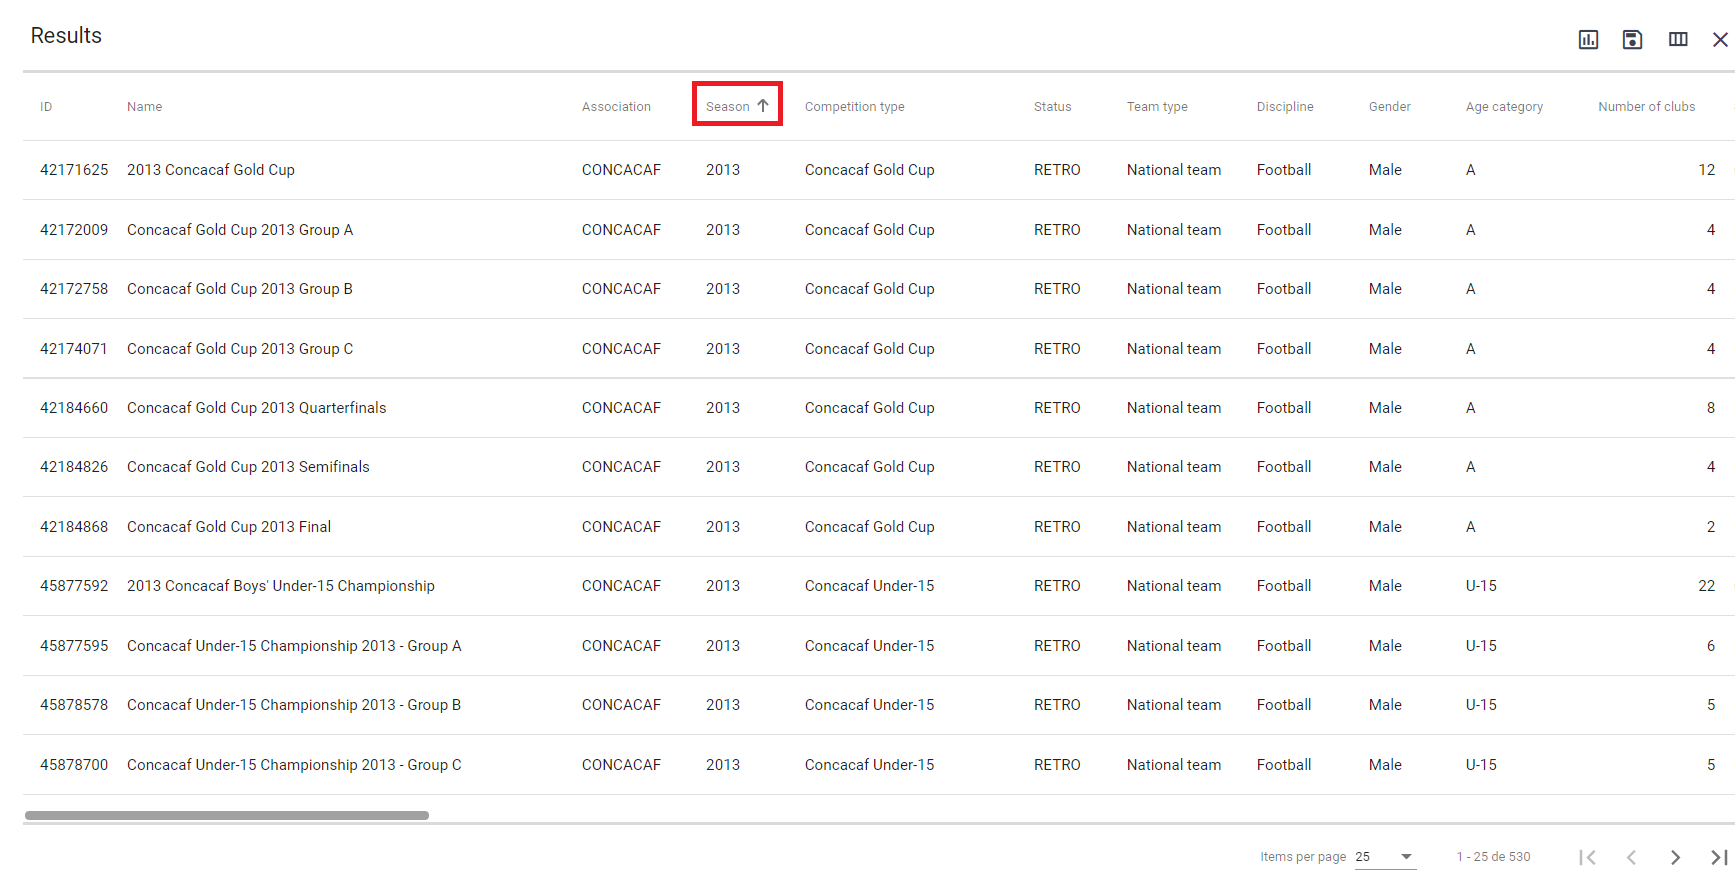Sort by the Status column header
This screenshot has width=1735, height=870.
click(1052, 107)
